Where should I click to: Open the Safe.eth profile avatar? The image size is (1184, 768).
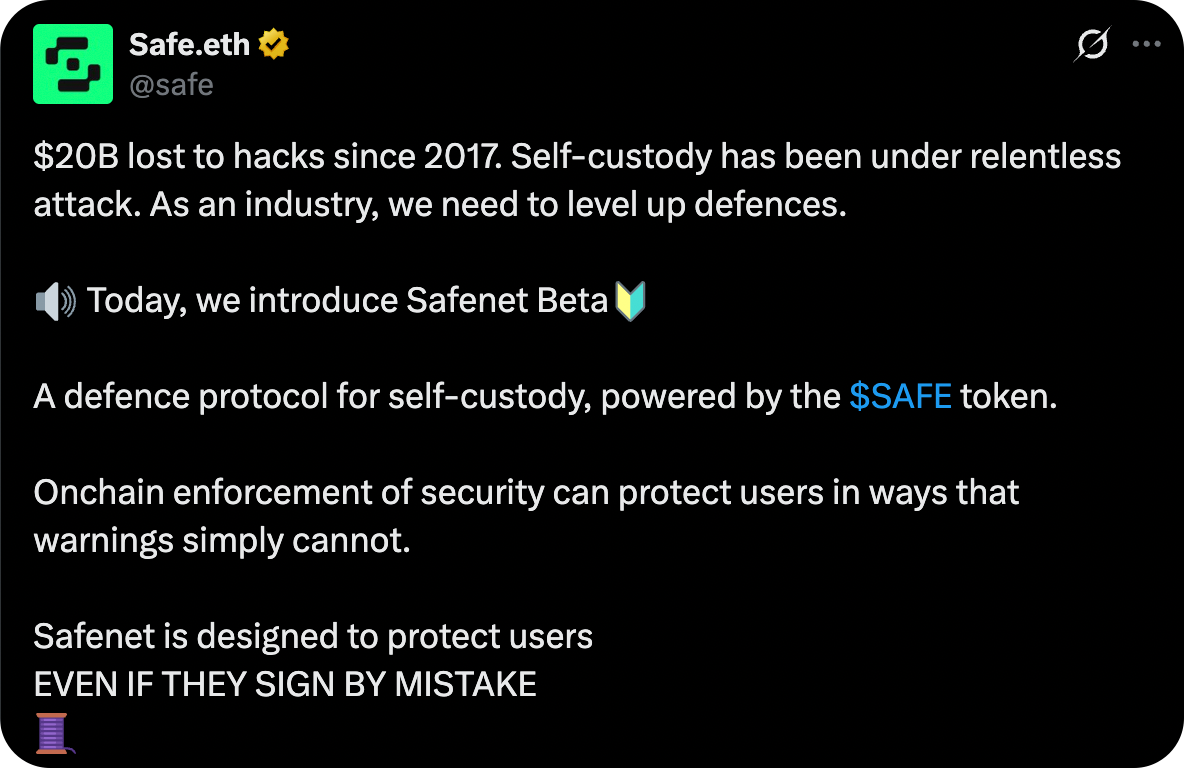(x=73, y=64)
